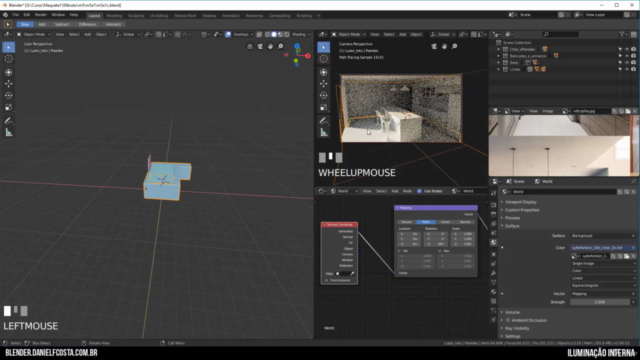Switch to the Shading workspace tab
Image resolution: width=640 pixels, height=360 pixels.
click(x=209, y=16)
